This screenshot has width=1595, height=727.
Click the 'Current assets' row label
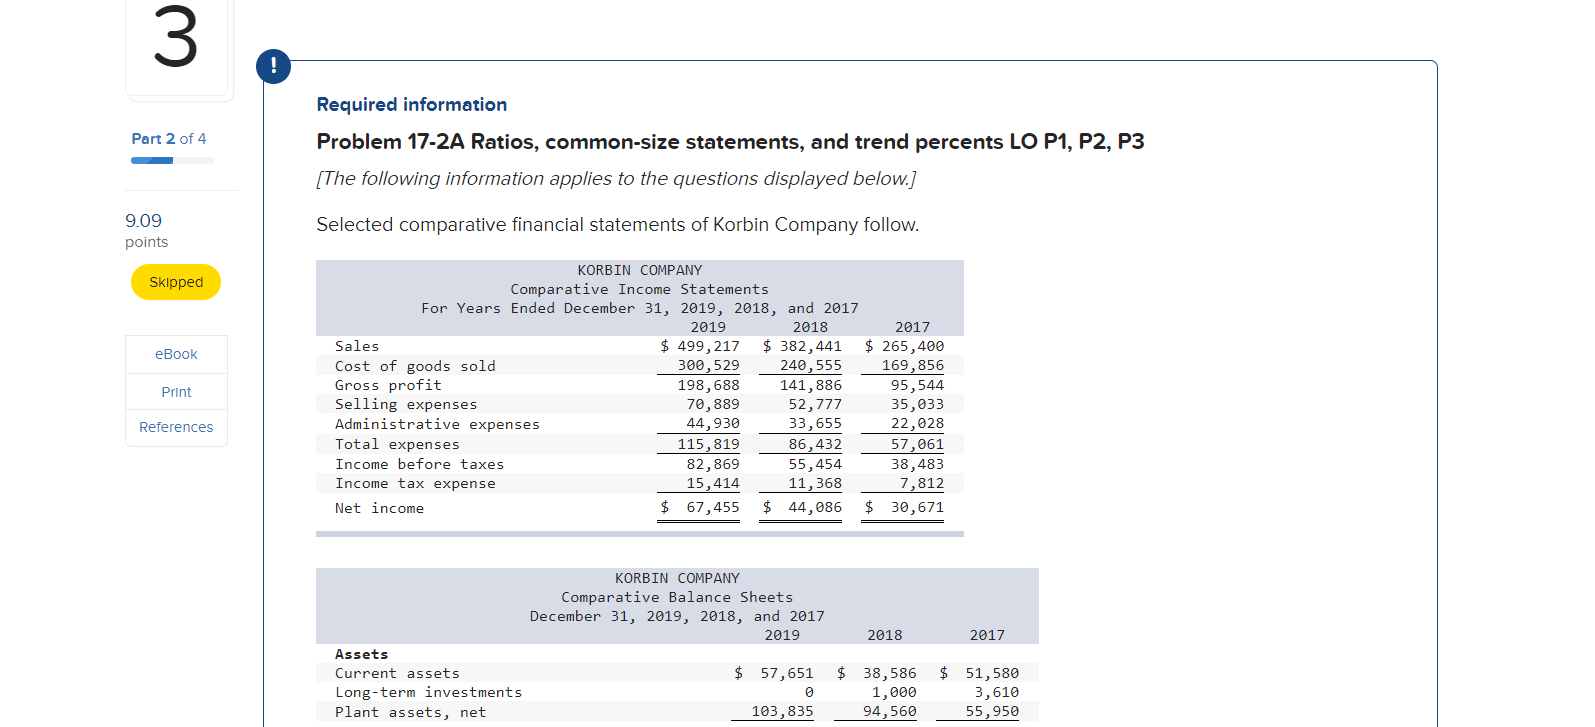pos(397,673)
